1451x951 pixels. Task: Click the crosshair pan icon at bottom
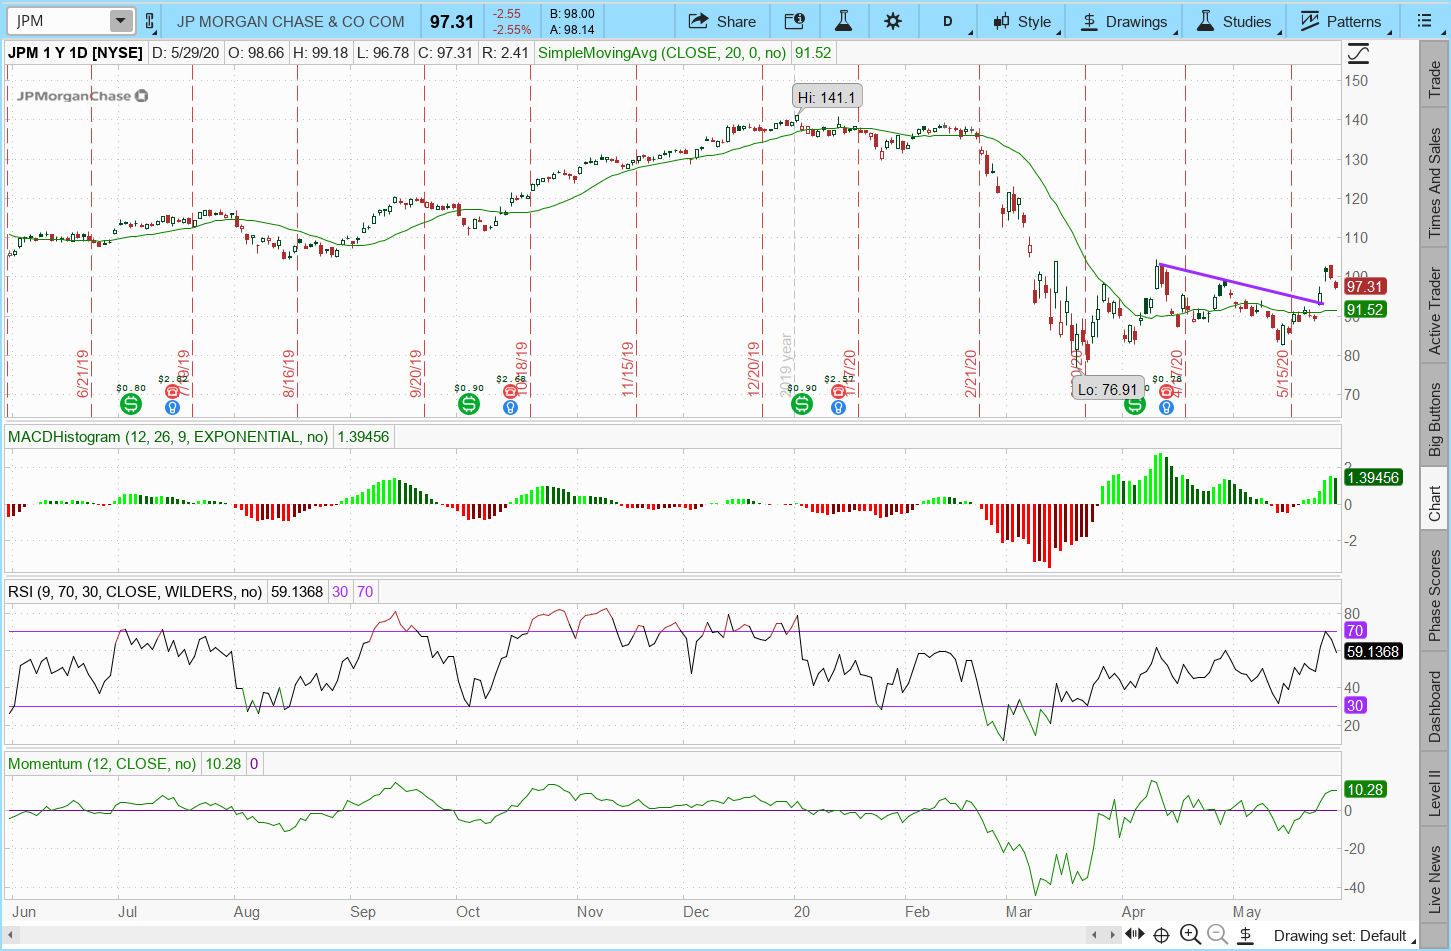[1161, 935]
